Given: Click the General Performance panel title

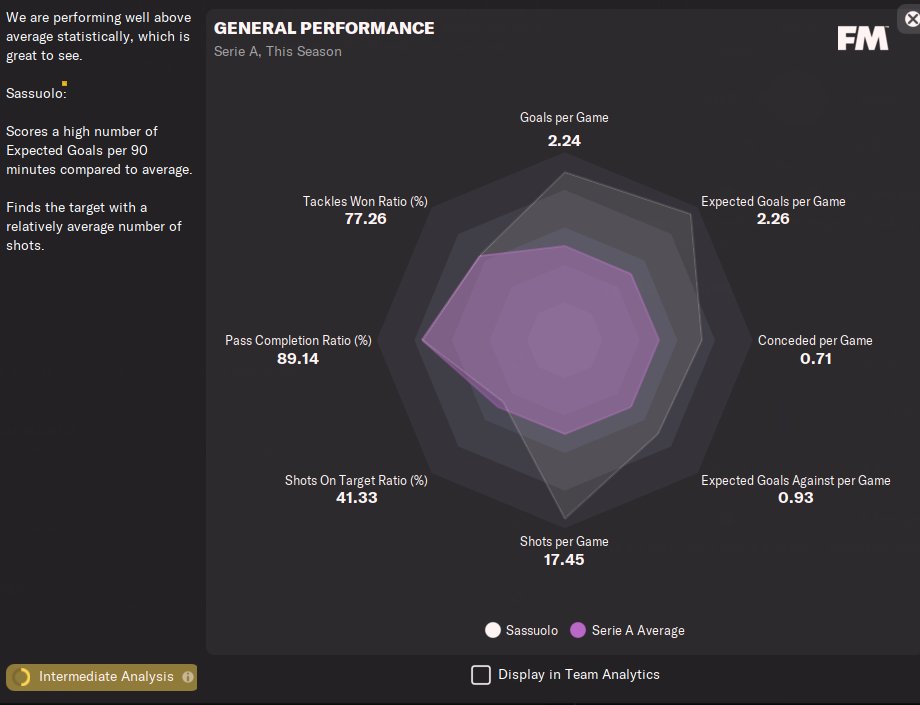Looking at the screenshot, I should 324,28.
